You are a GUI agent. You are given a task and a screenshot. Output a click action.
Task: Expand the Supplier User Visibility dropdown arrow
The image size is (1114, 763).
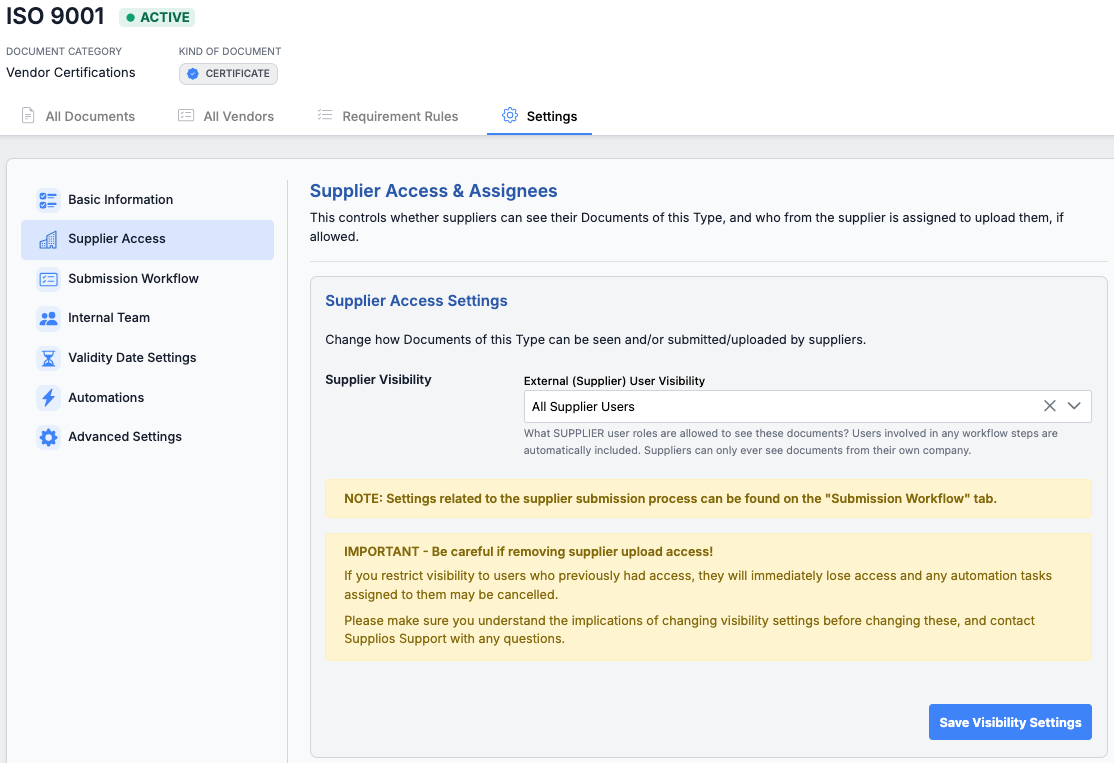pyautogui.click(x=1074, y=406)
